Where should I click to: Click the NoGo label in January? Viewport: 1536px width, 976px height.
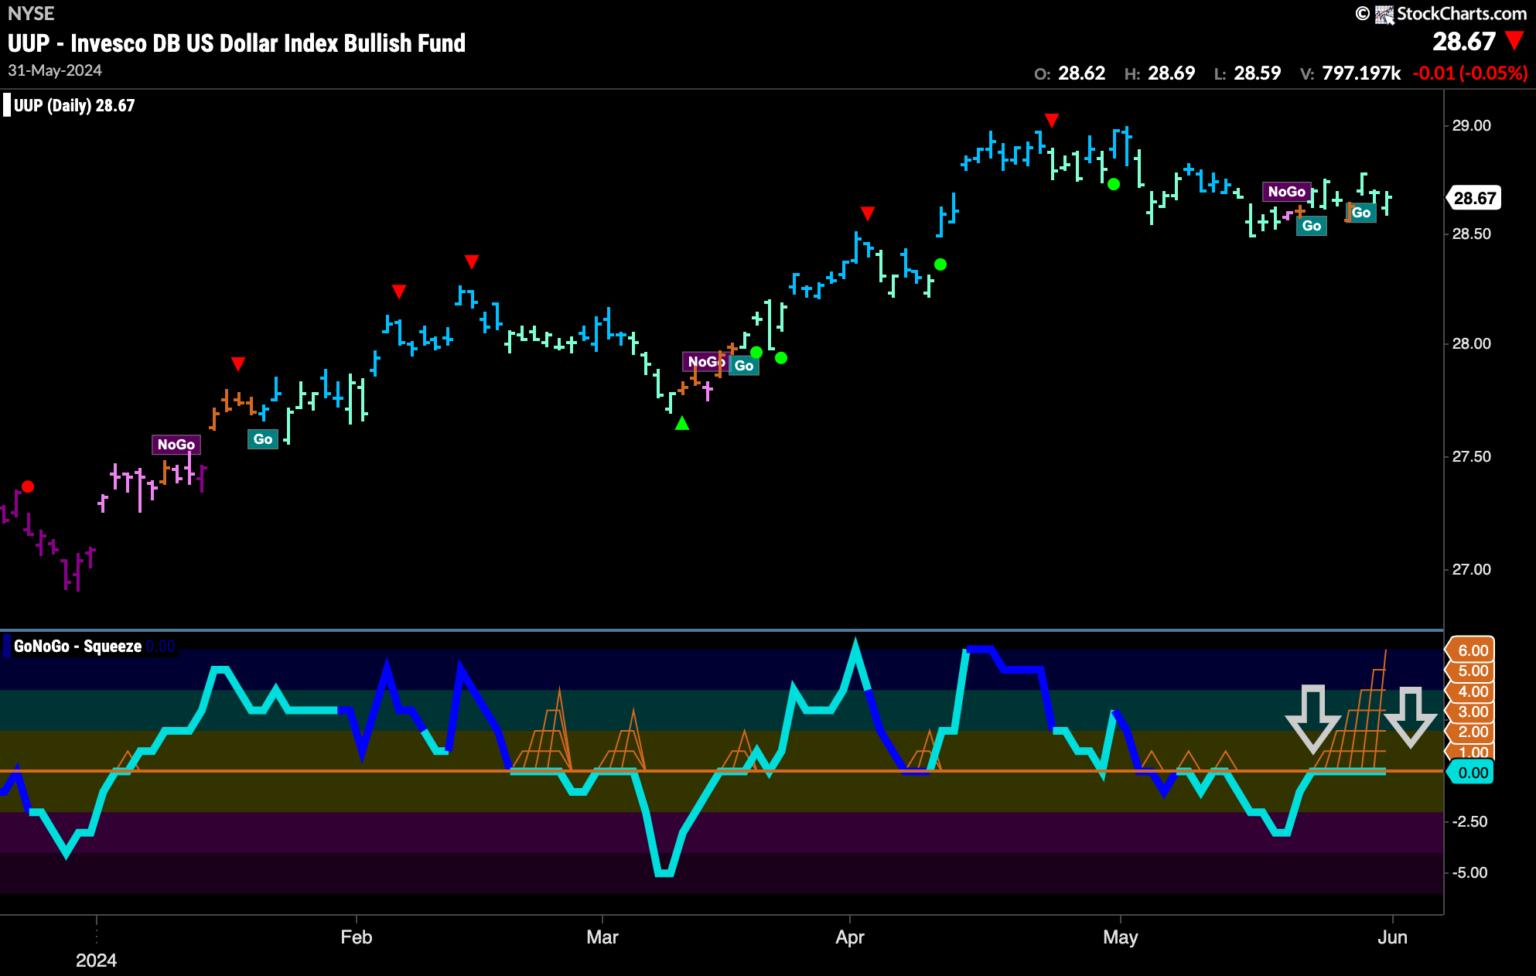[x=176, y=444]
